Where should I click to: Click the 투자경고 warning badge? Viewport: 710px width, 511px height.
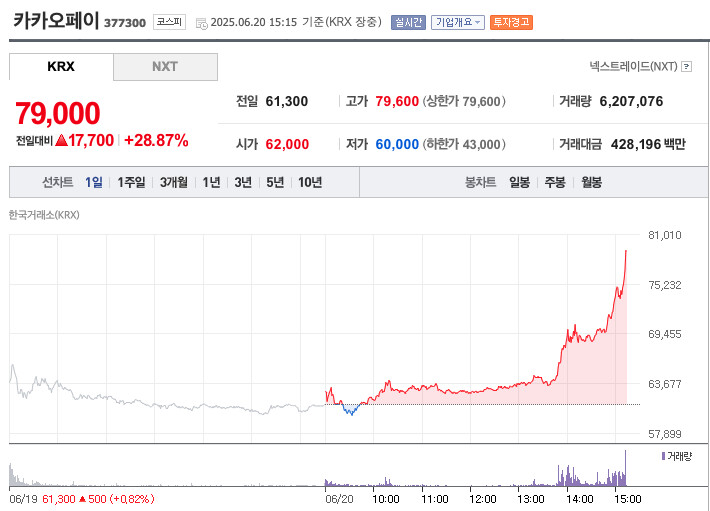(x=511, y=22)
